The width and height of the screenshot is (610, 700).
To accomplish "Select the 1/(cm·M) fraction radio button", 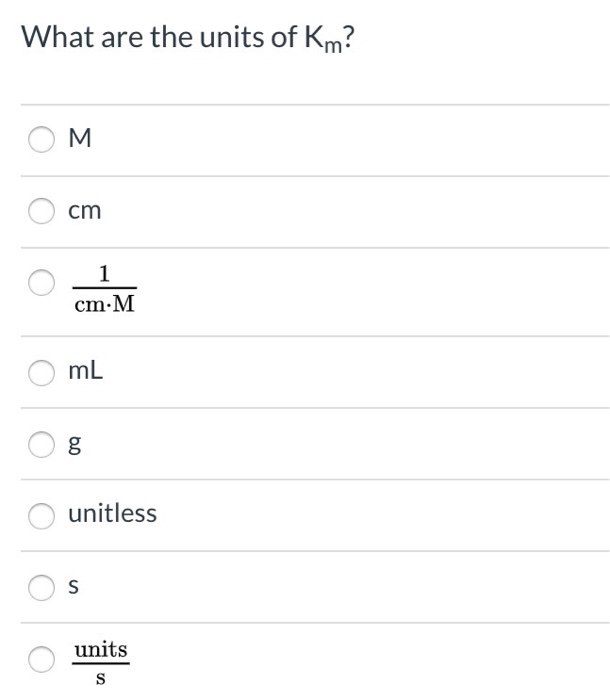I will [x=42, y=282].
